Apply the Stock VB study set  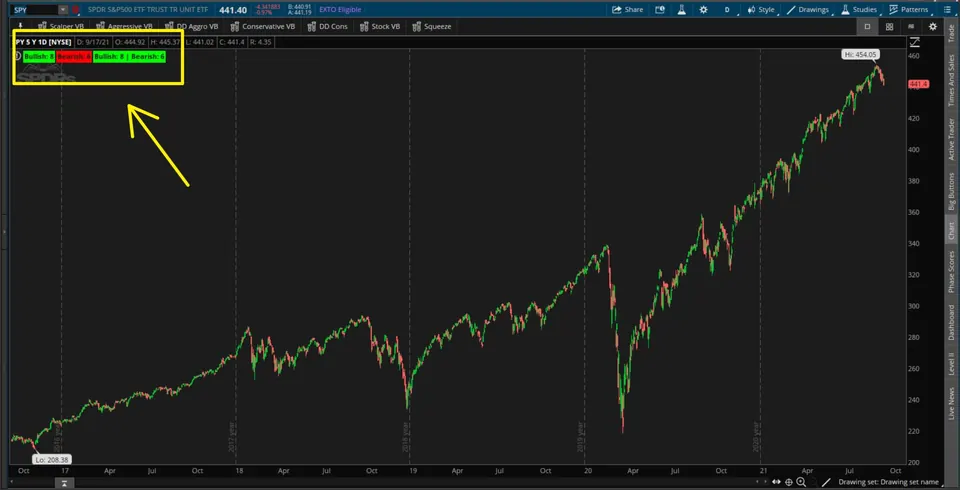(x=380, y=26)
